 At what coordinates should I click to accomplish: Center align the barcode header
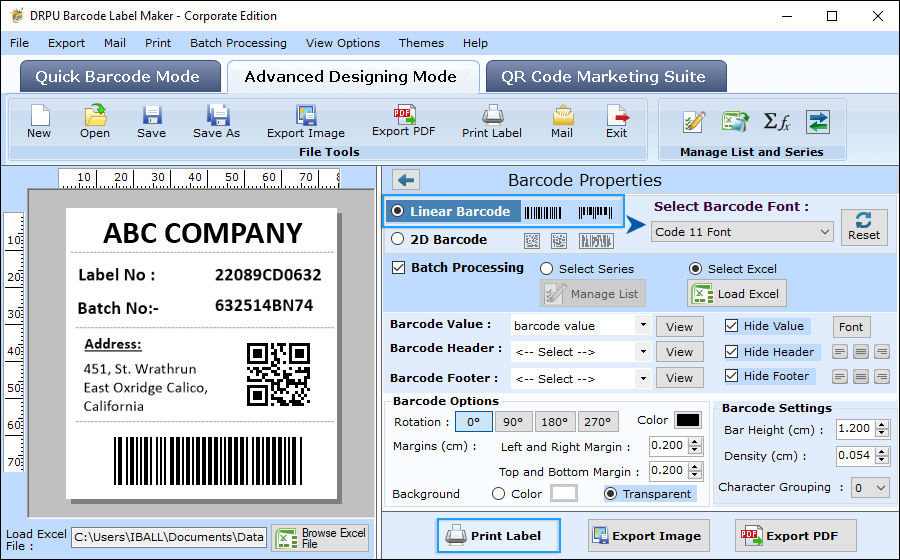tap(860, 351)
